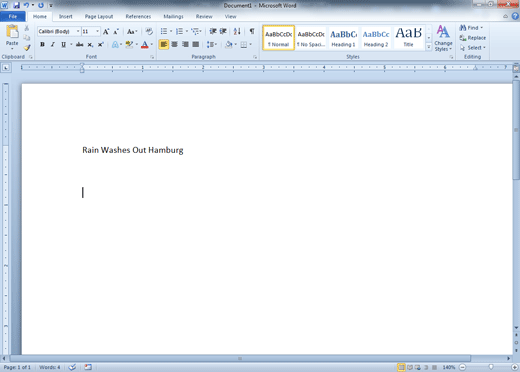The height and width of the screenshot is (372, 520).
Task: Apply the Heading 2 style
Action: click(x=376, y=38)
